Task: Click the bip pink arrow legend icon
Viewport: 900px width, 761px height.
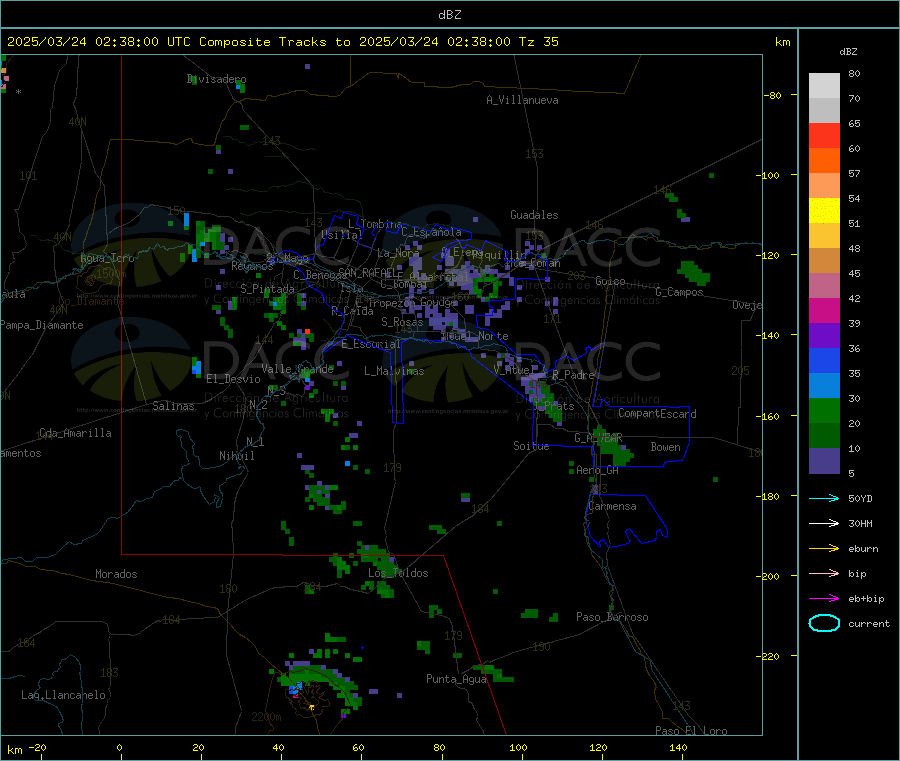Action: coord(824,573)
